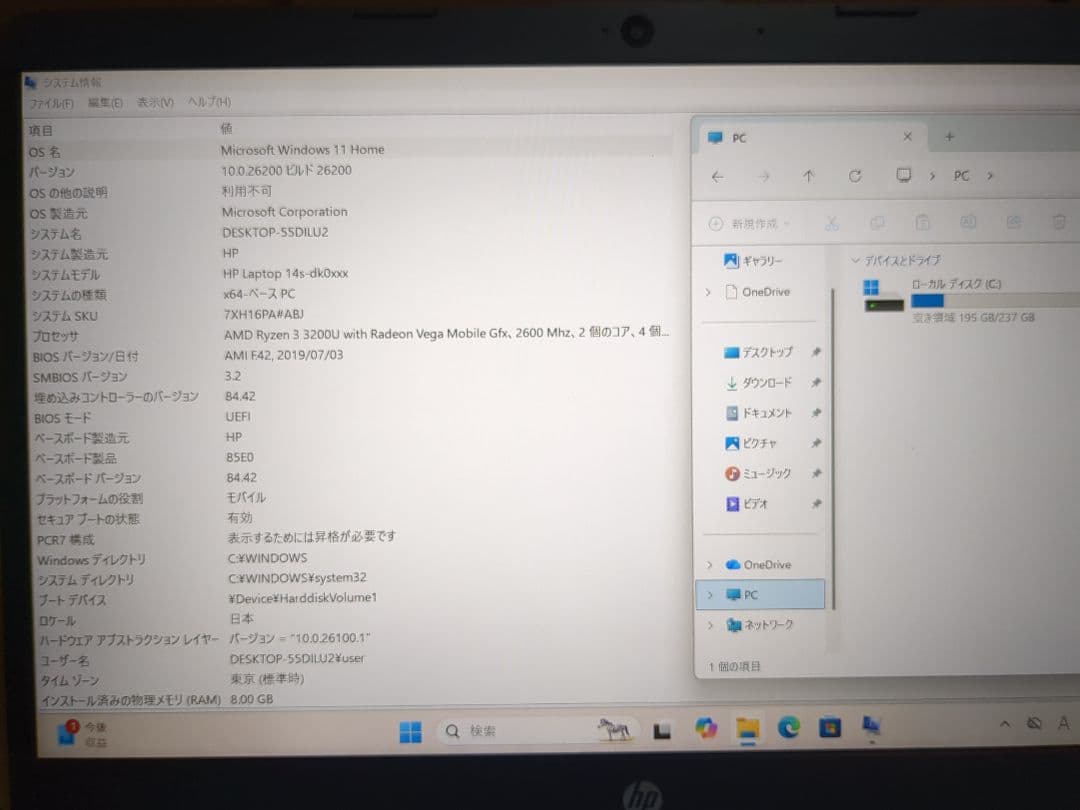
Task: Refresh the folder view with the reload icon
Action: click(855, 176)
